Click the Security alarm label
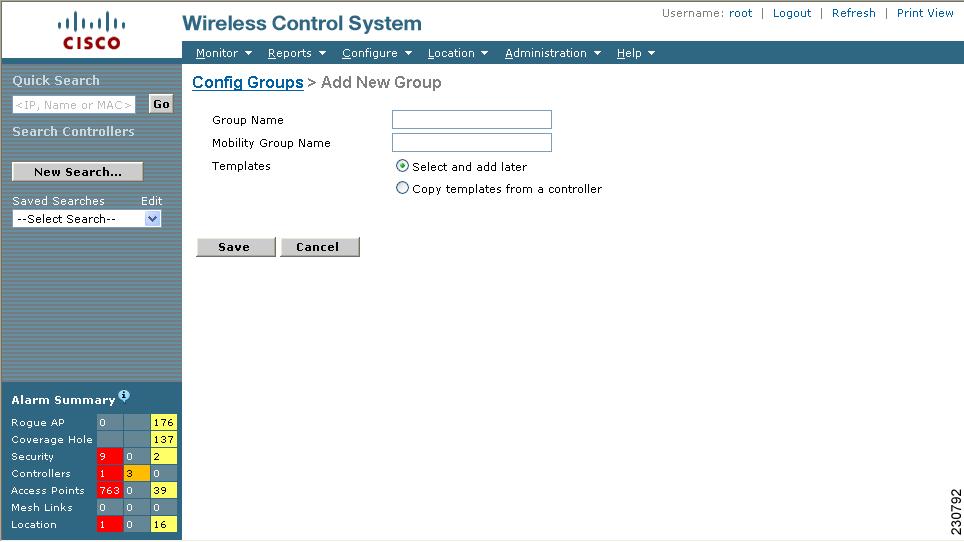 coord(32,457)
